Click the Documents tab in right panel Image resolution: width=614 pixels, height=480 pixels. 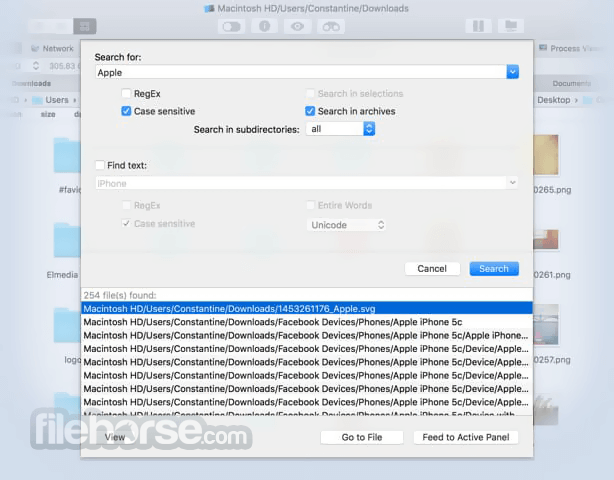tap(572, 83)
